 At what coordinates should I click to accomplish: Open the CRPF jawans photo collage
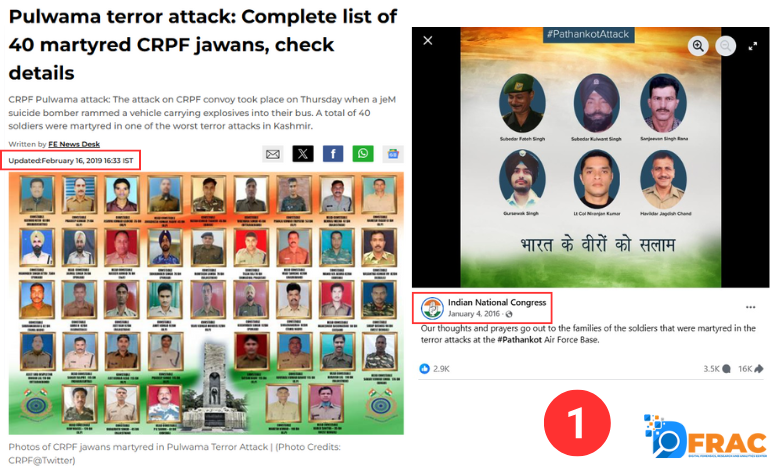point(206,303)
